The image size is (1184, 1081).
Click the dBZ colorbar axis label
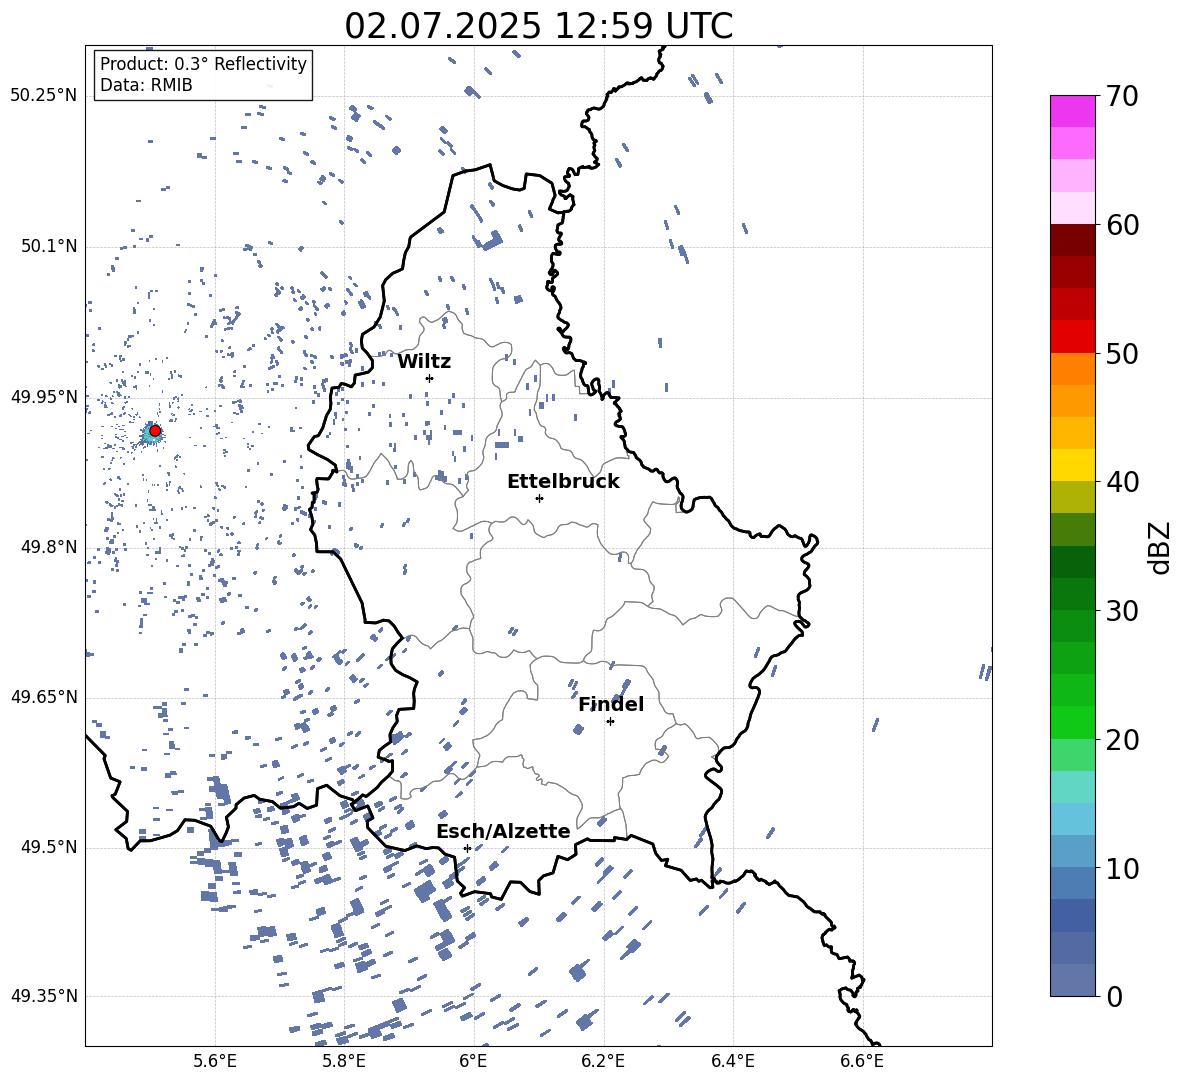1161,547
